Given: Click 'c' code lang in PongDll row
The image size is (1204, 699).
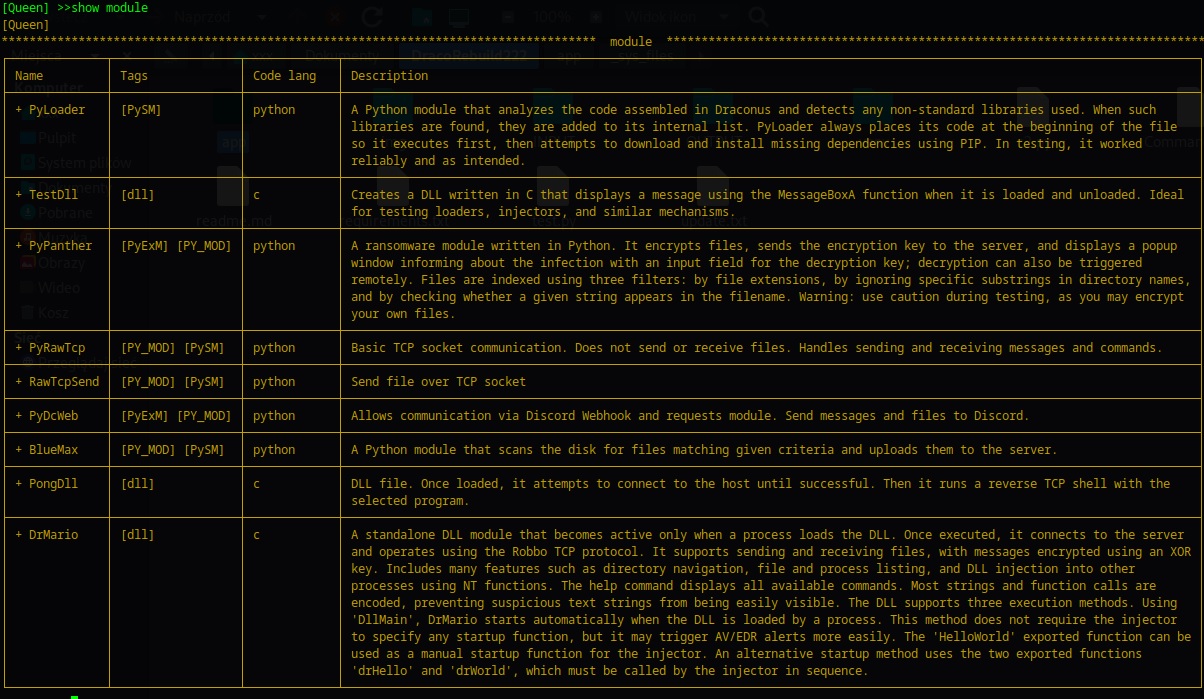Looking at the screenshot, I should [x=256, y=484].
